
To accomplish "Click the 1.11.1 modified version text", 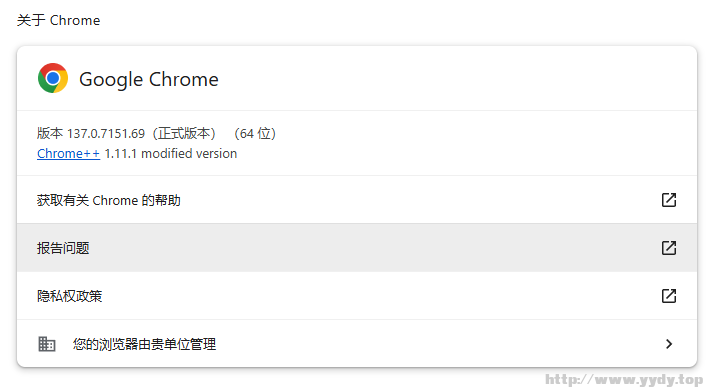I will [x=171, y=154].
